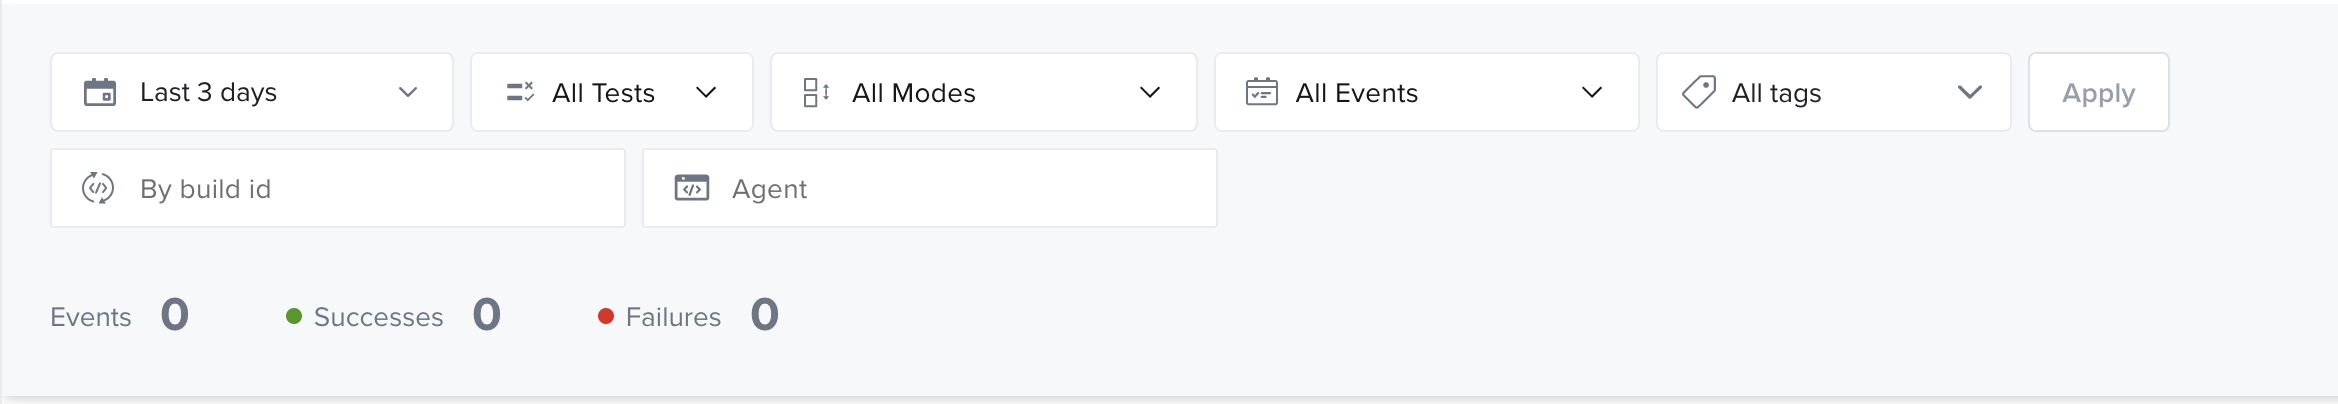Open the Last 3 days date dropdown
The height and width of the screenshot is (404, 2338).
407,92
